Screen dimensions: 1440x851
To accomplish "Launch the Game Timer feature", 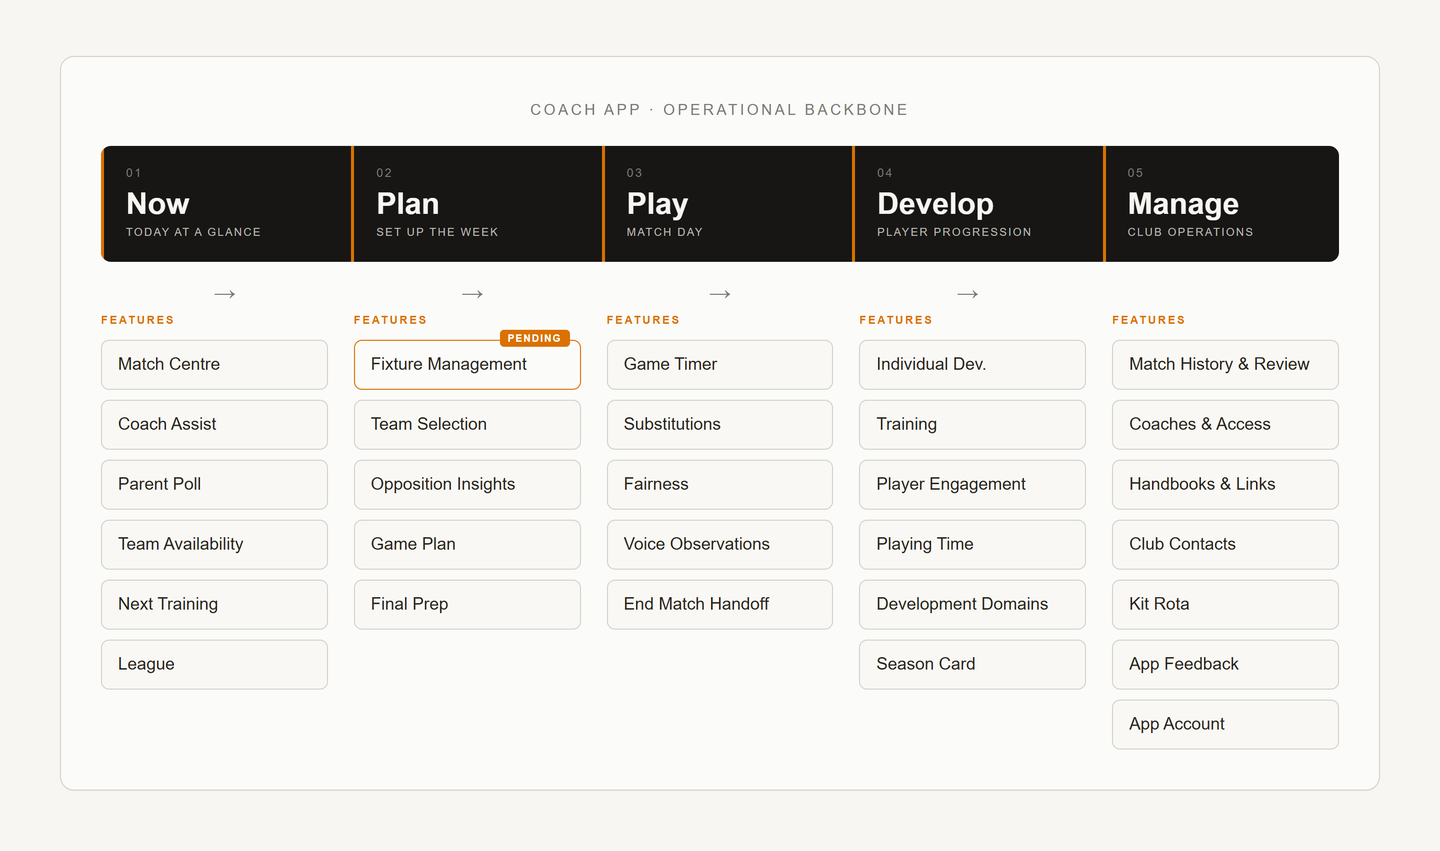I will coord(720,365).
